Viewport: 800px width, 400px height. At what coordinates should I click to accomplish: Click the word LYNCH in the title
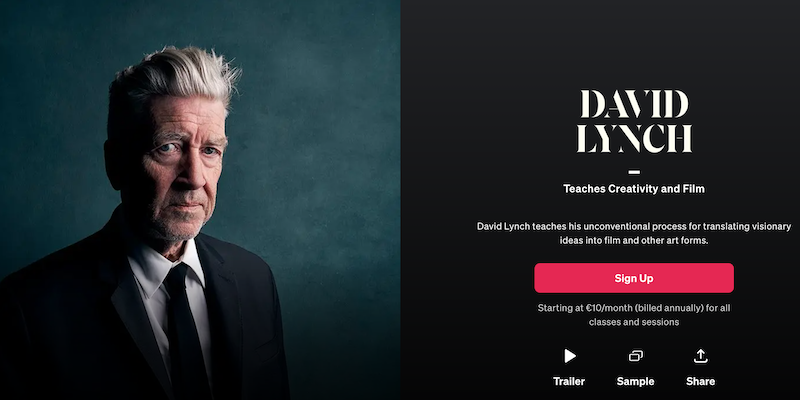tap(634, 138)
